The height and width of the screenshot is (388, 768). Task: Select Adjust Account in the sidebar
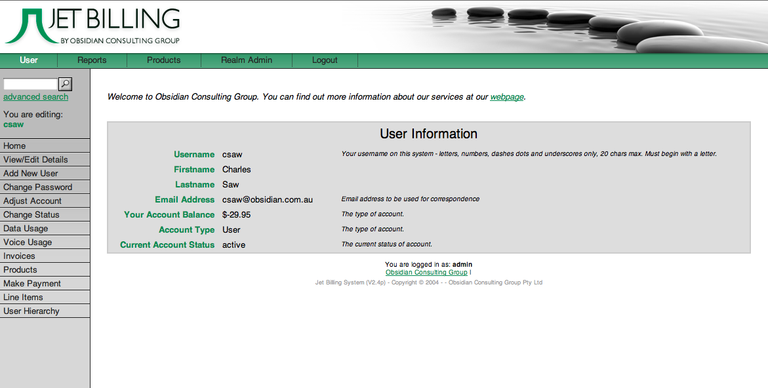(x=45, y=201)
